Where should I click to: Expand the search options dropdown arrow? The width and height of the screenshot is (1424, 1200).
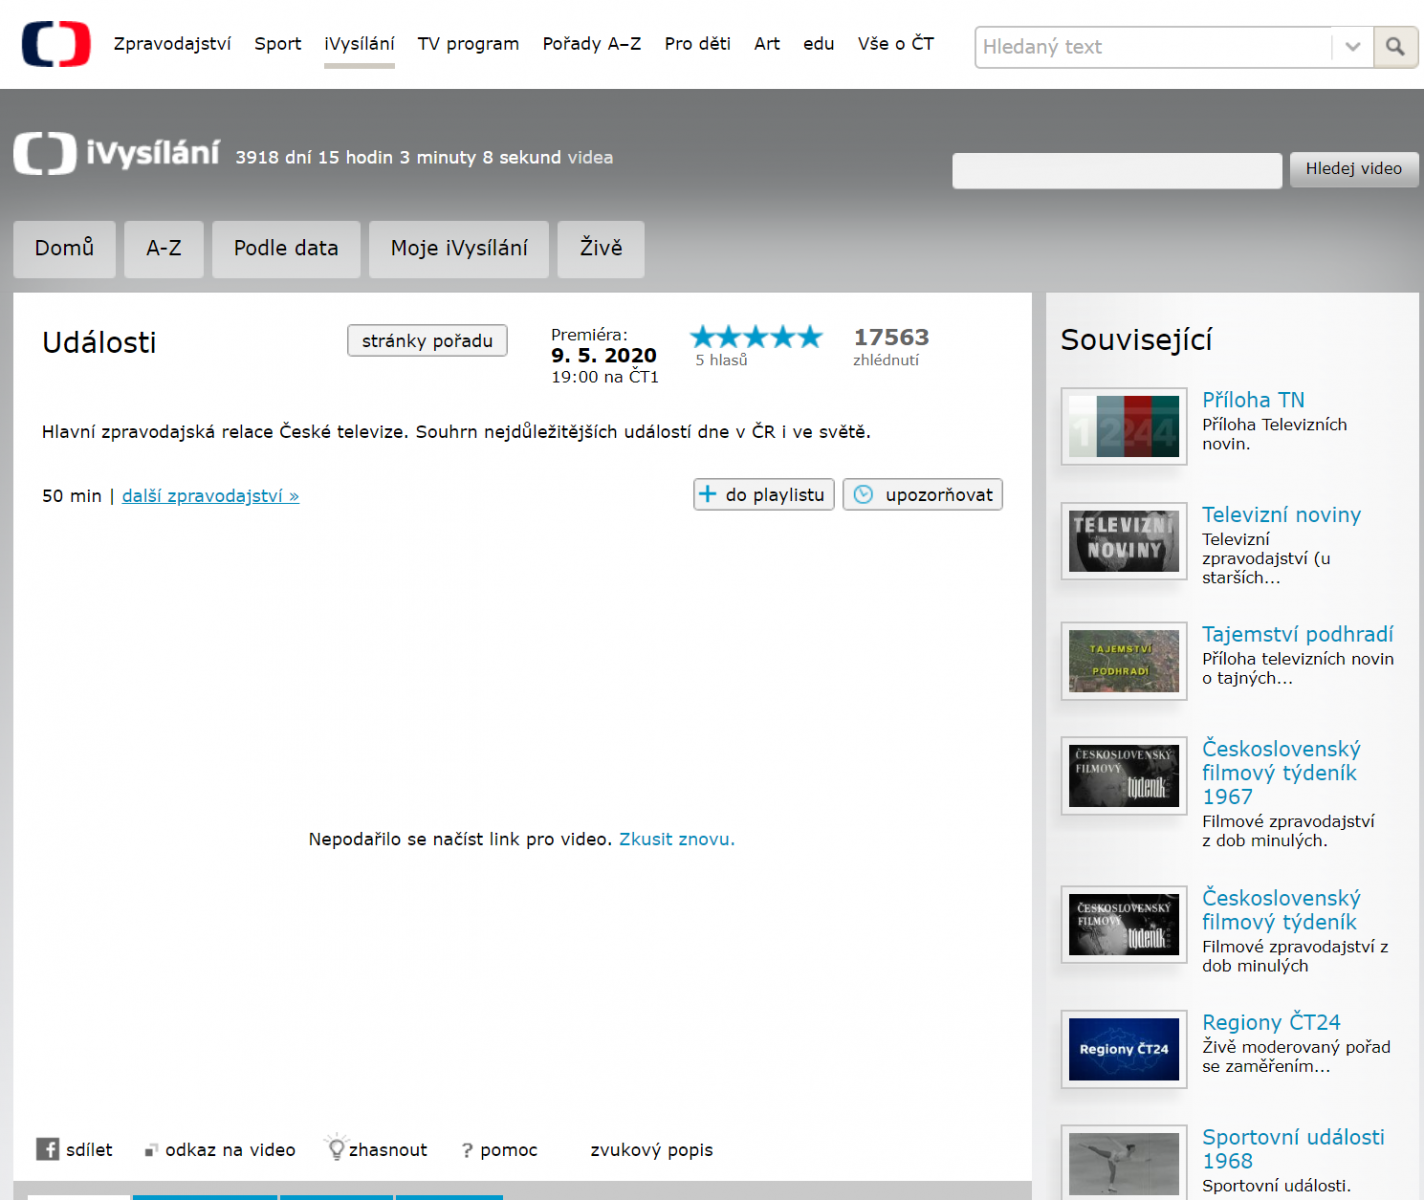point(1352,47)
